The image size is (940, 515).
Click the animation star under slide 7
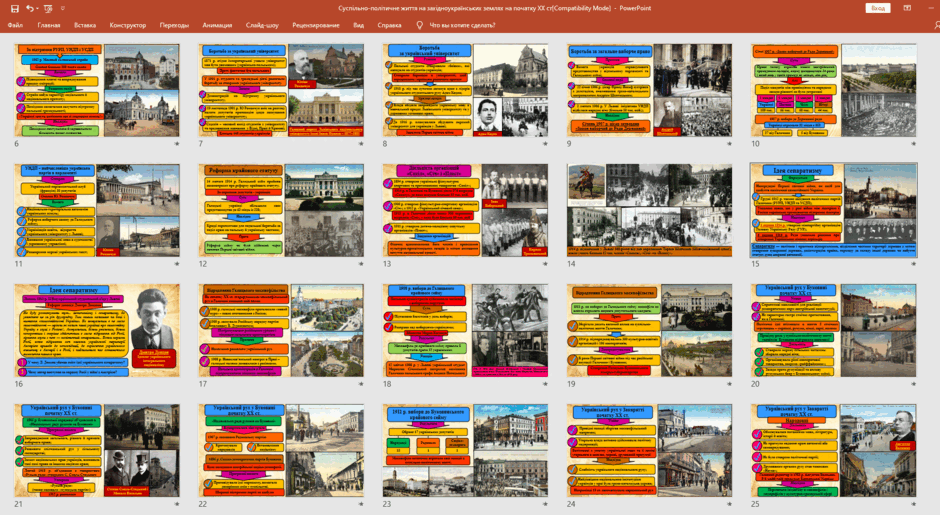click(361, 144)
